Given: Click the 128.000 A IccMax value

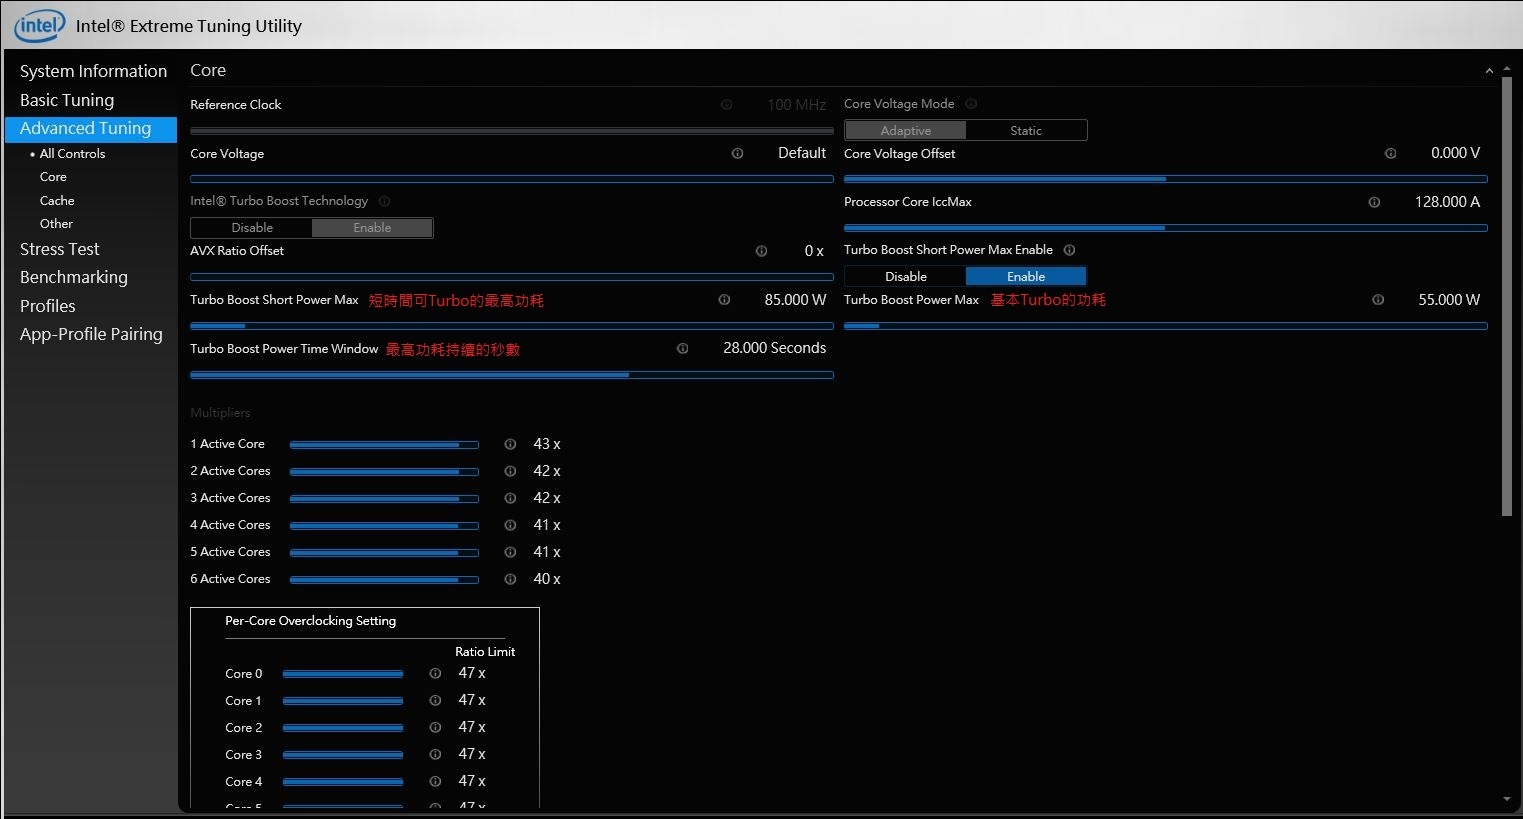Looking at the screenshot, I should 1447,202.
